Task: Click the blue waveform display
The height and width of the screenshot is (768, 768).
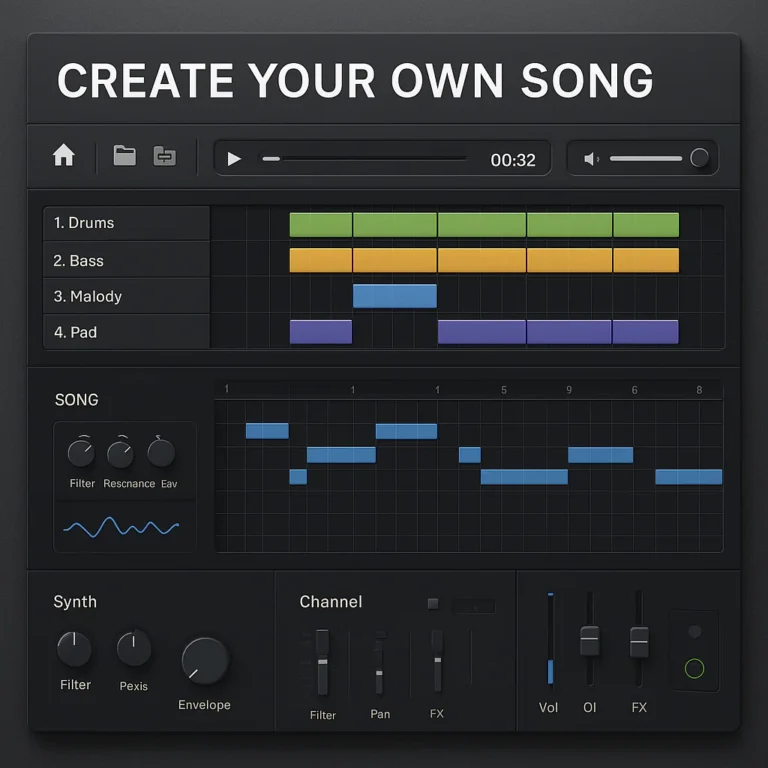Action: click(x=121, y=527)
